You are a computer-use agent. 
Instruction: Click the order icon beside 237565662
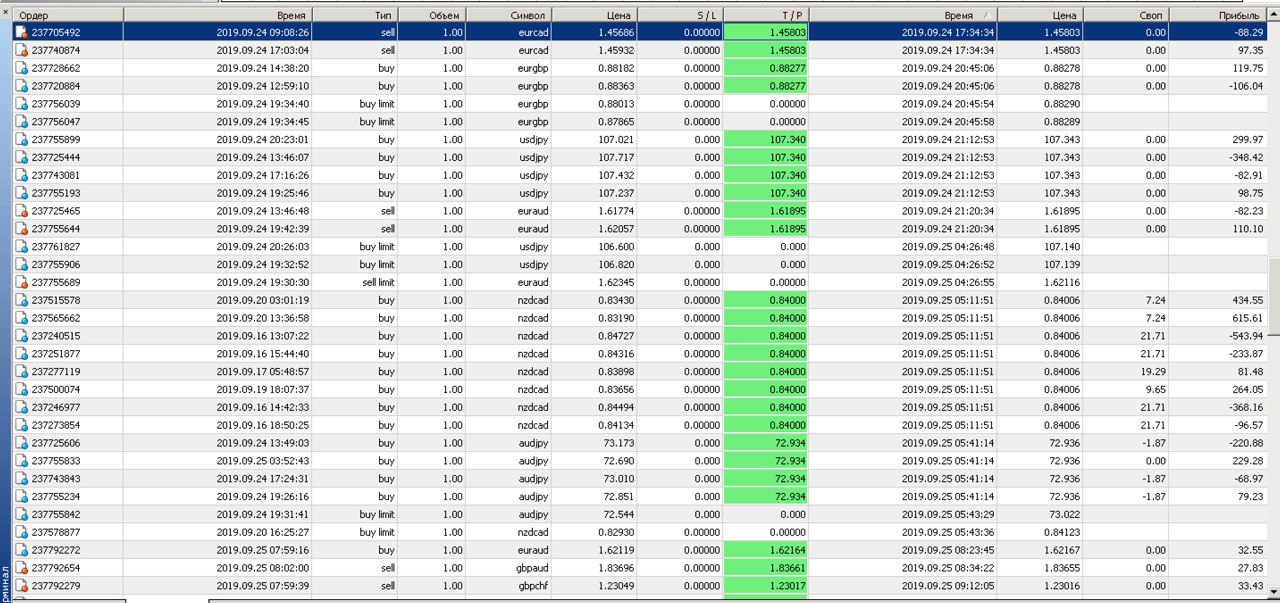coord(21,318)
